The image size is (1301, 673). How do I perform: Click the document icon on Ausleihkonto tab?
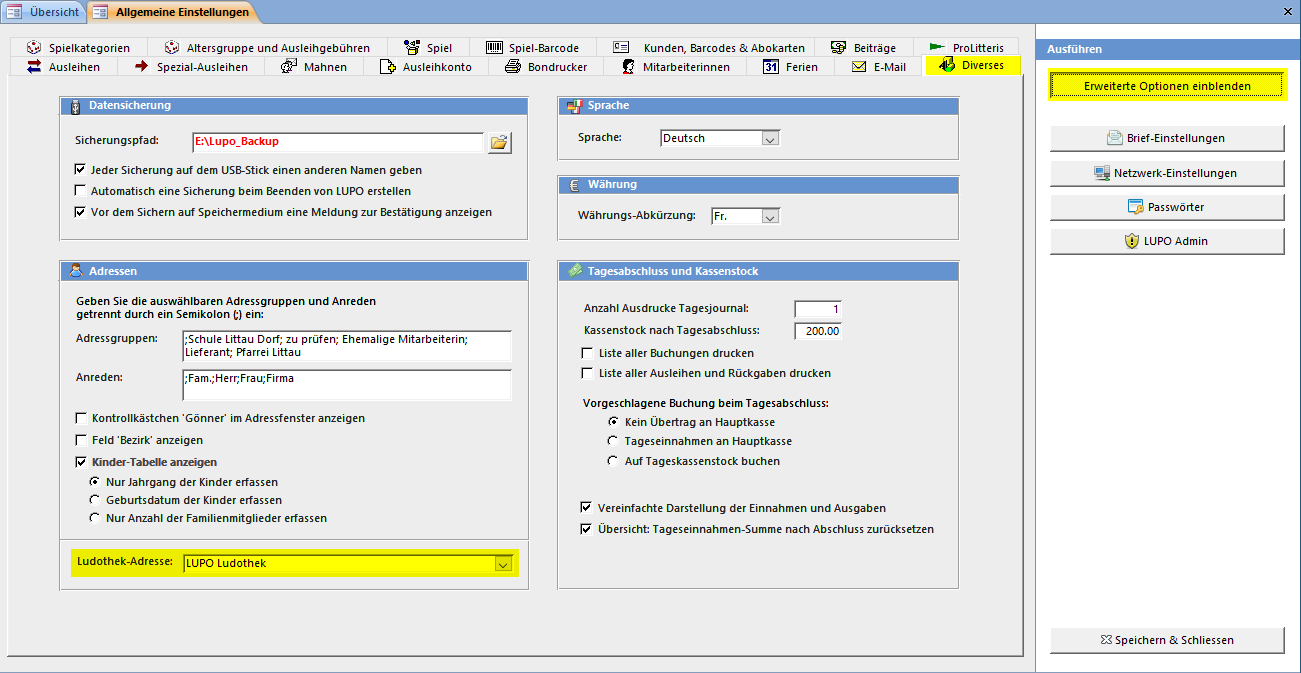click(x=387, y=67)
